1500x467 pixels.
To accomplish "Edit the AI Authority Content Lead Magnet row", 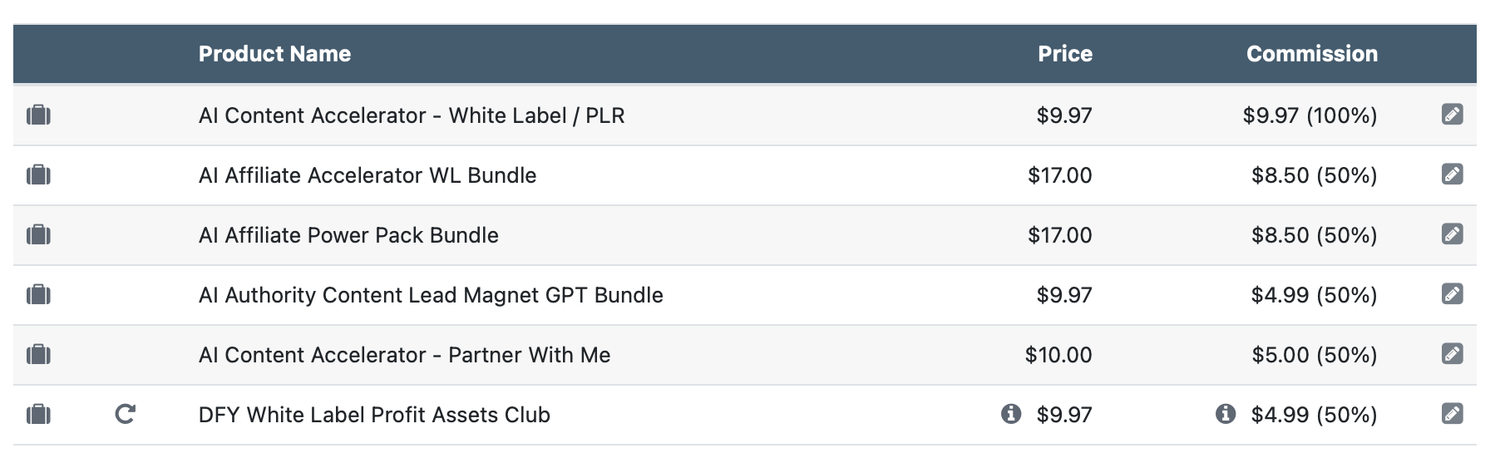I will [1452, 294].
